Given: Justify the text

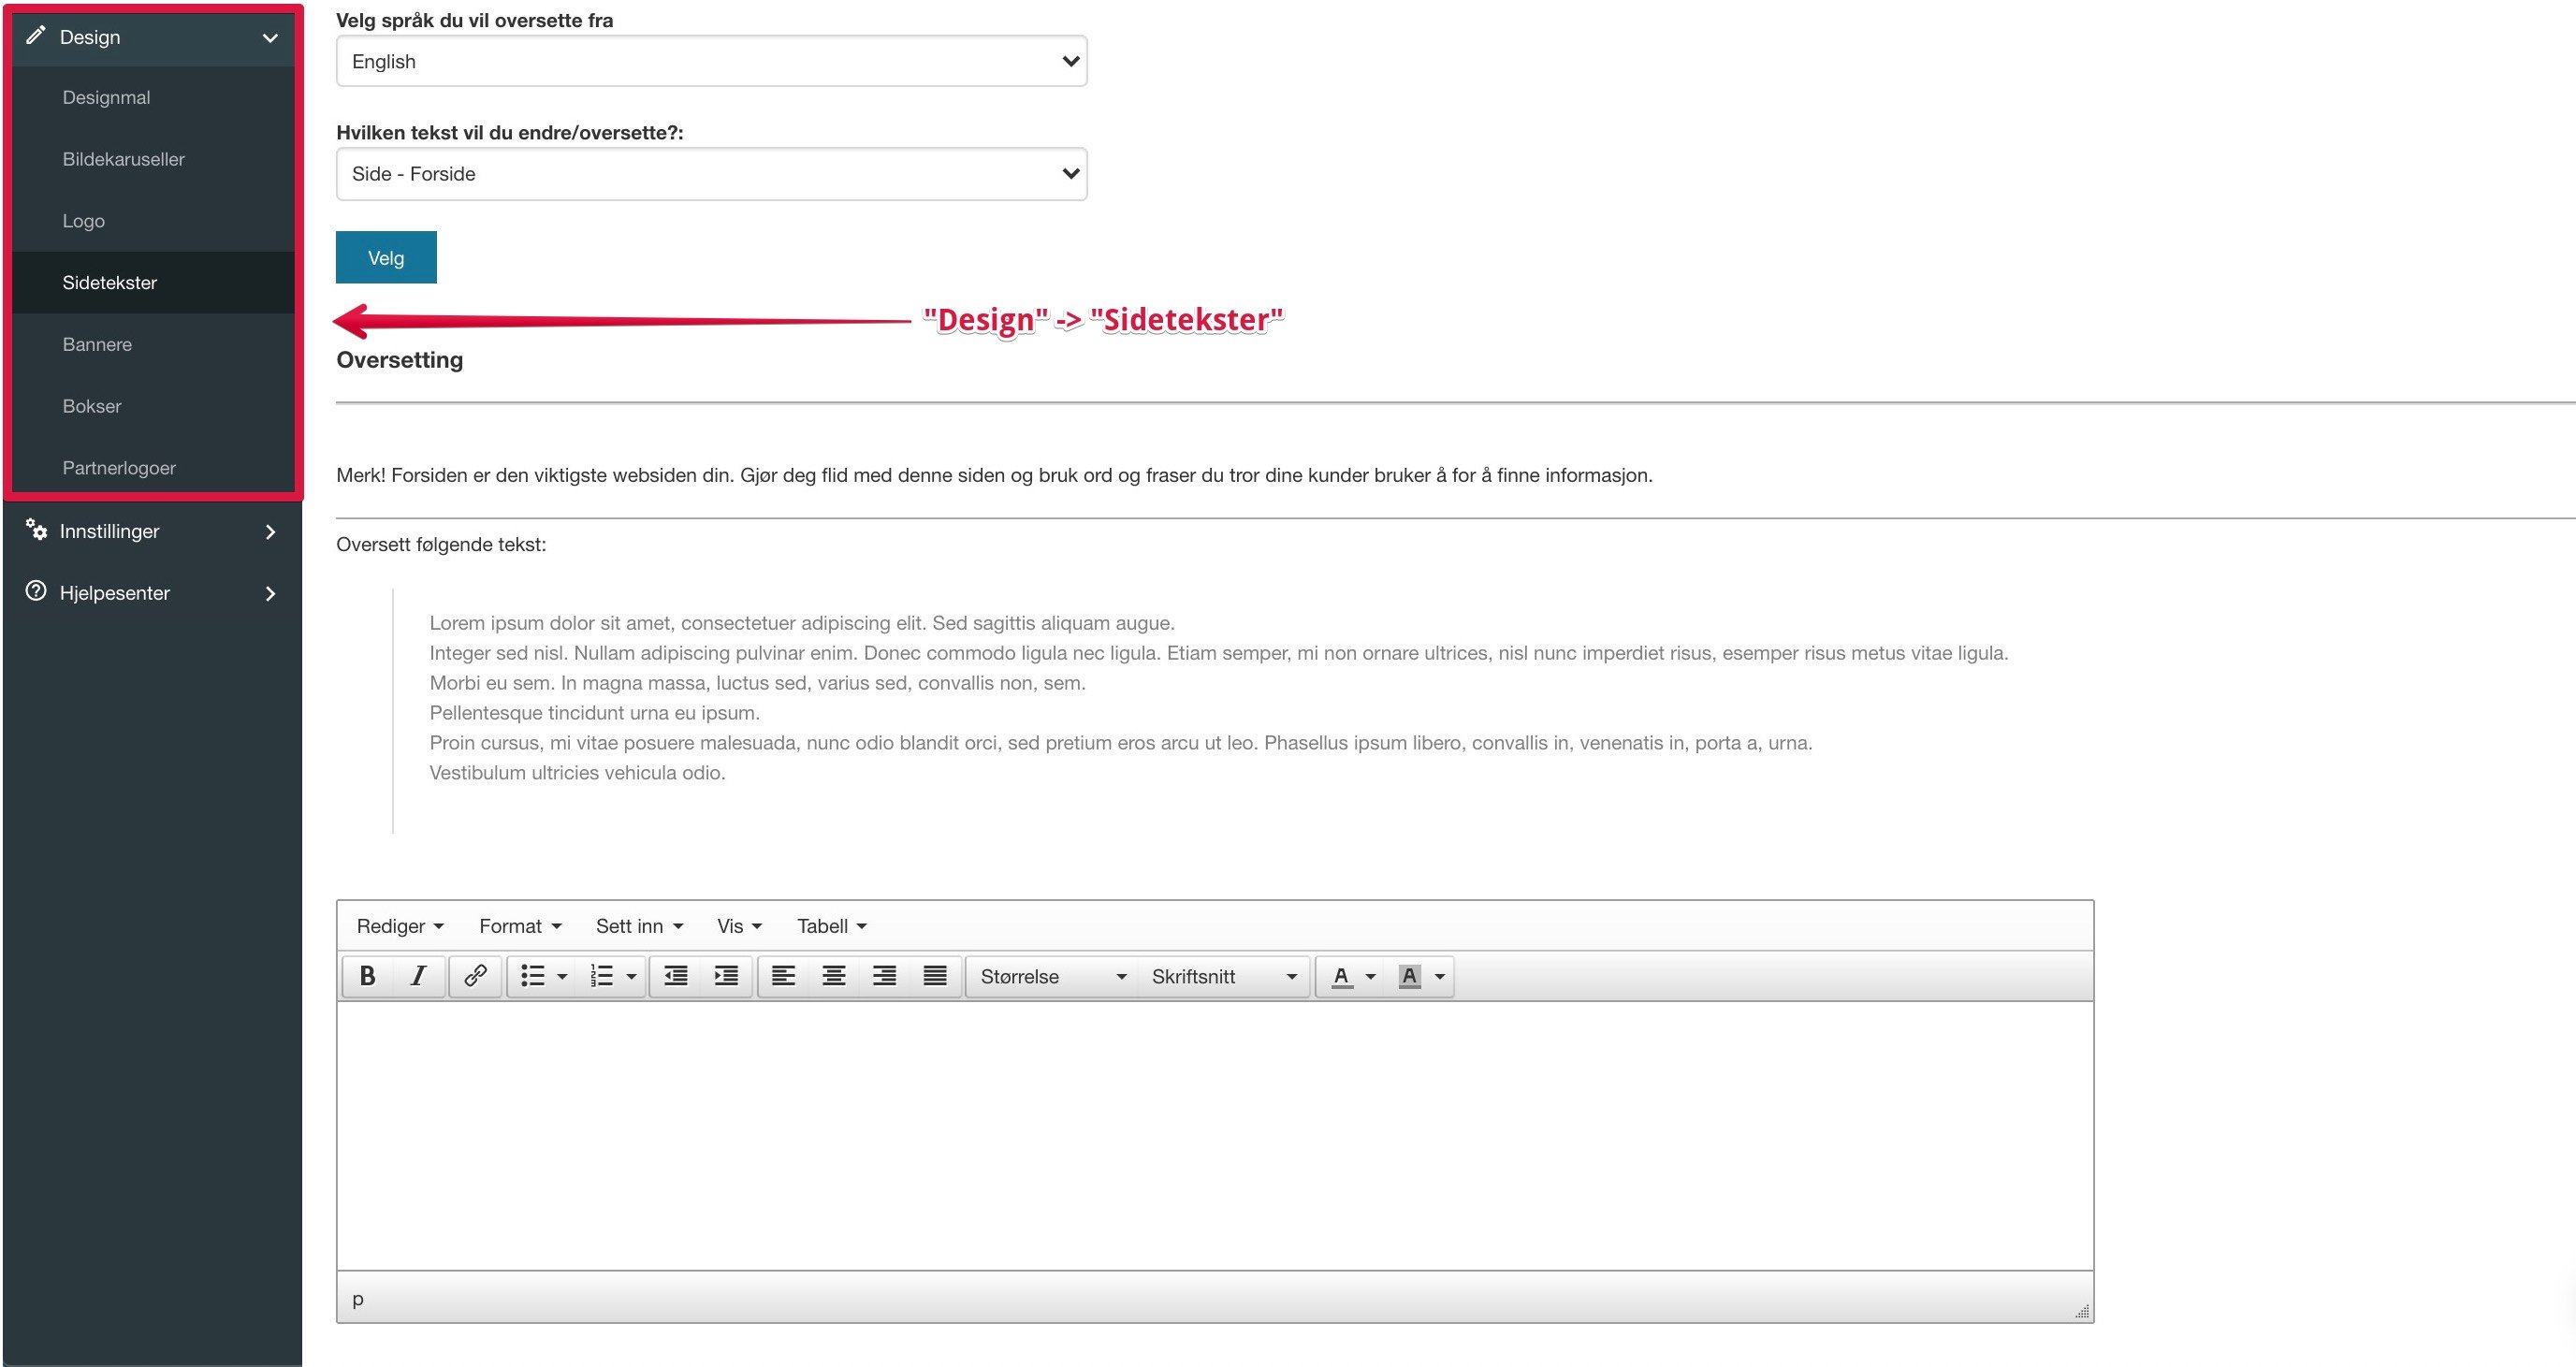Looking at the screenshot, I should 935,976.
